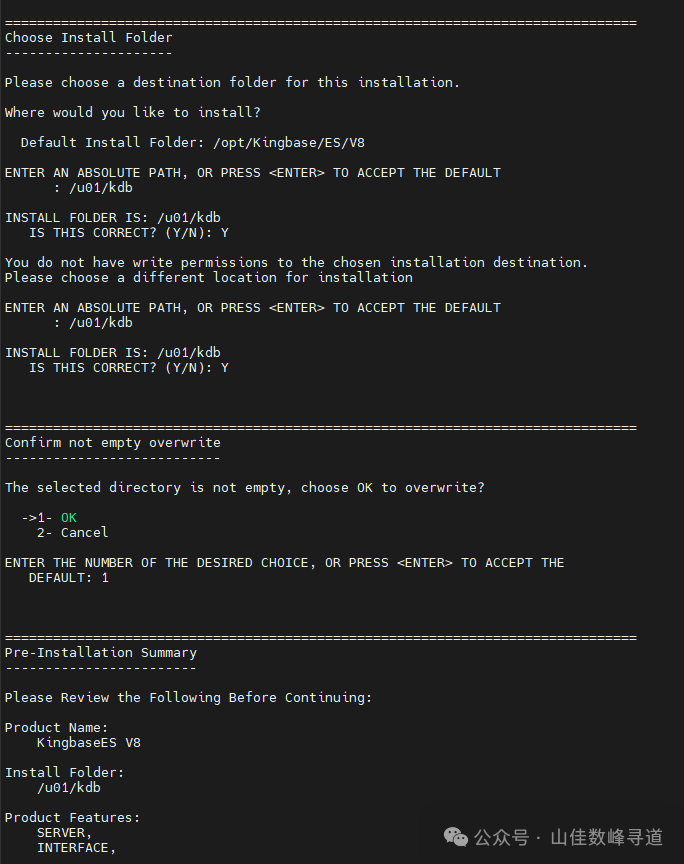This screenshot has height=864, width=684.
Task: Click the 'Where would you like to install?' line
Action: [133, 112]
